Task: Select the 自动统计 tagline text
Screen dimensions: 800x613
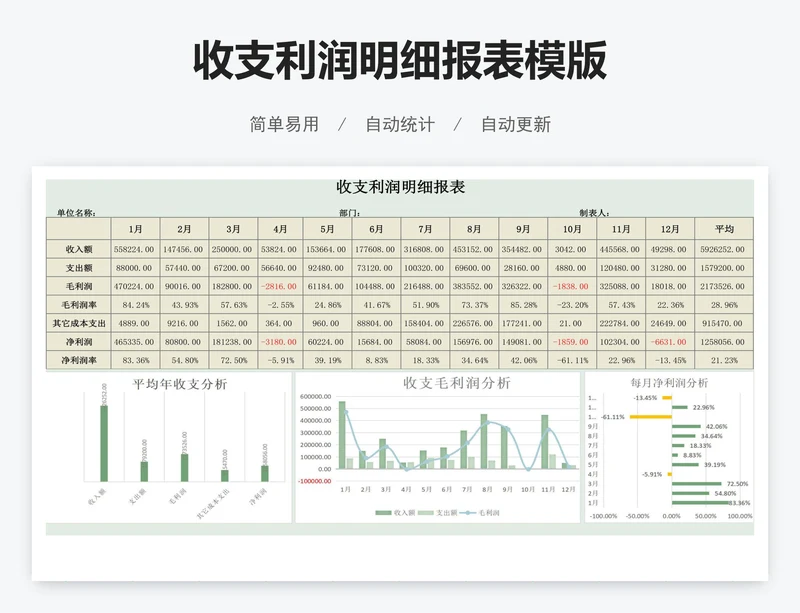Action: pyautogui.click(x=400, y=124)
